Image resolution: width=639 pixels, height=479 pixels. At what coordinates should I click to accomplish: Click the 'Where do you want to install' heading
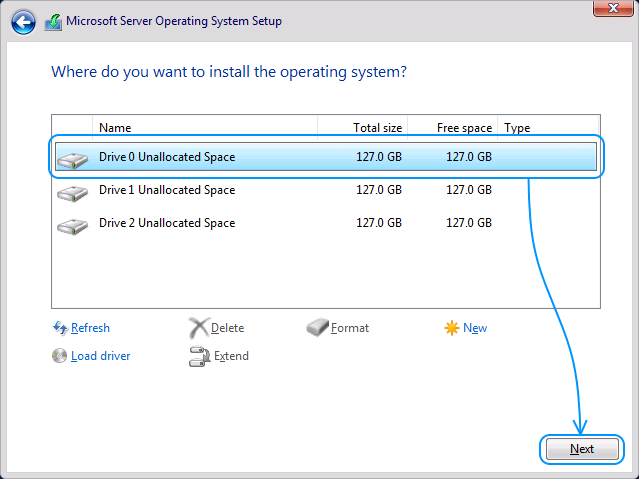[229, 72]
